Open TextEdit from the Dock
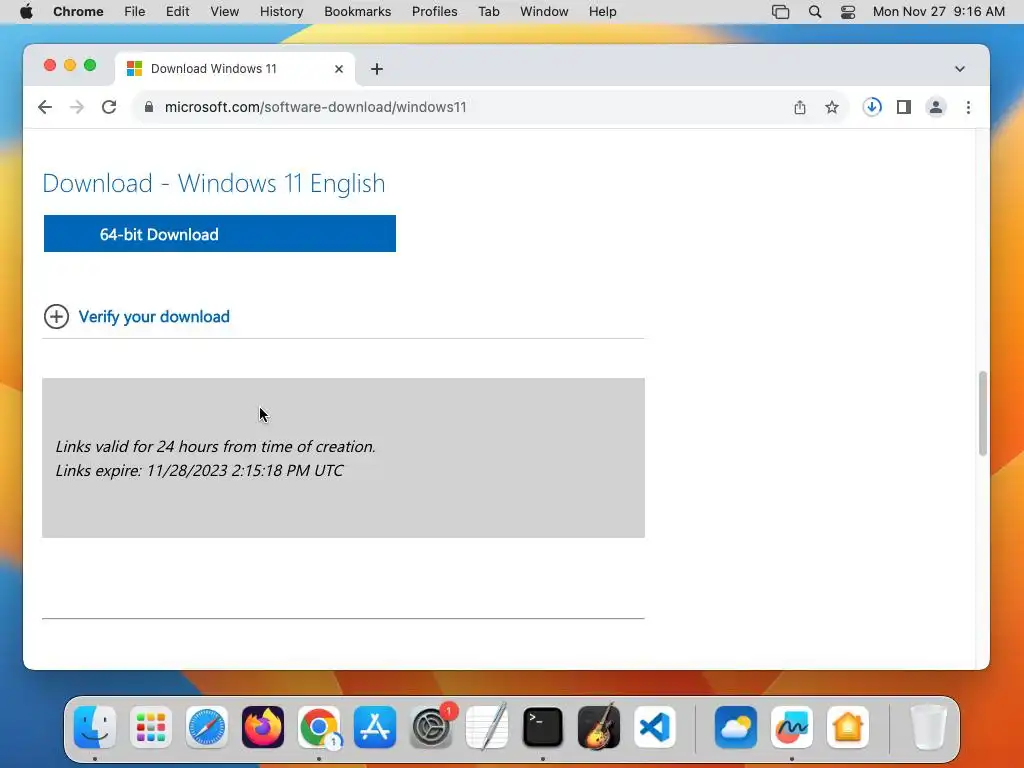Image resolution: width=1024 pixels, height=768 pixels. pos(487,727)
